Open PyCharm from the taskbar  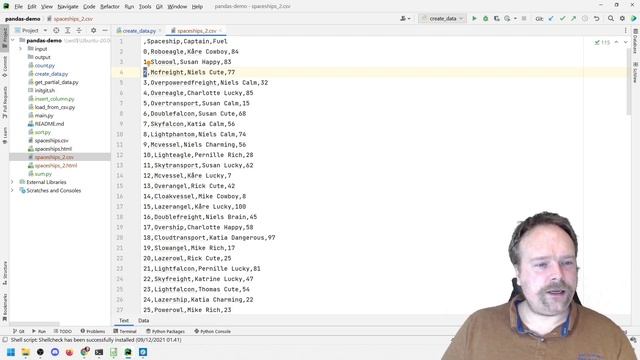coord(128,352)
